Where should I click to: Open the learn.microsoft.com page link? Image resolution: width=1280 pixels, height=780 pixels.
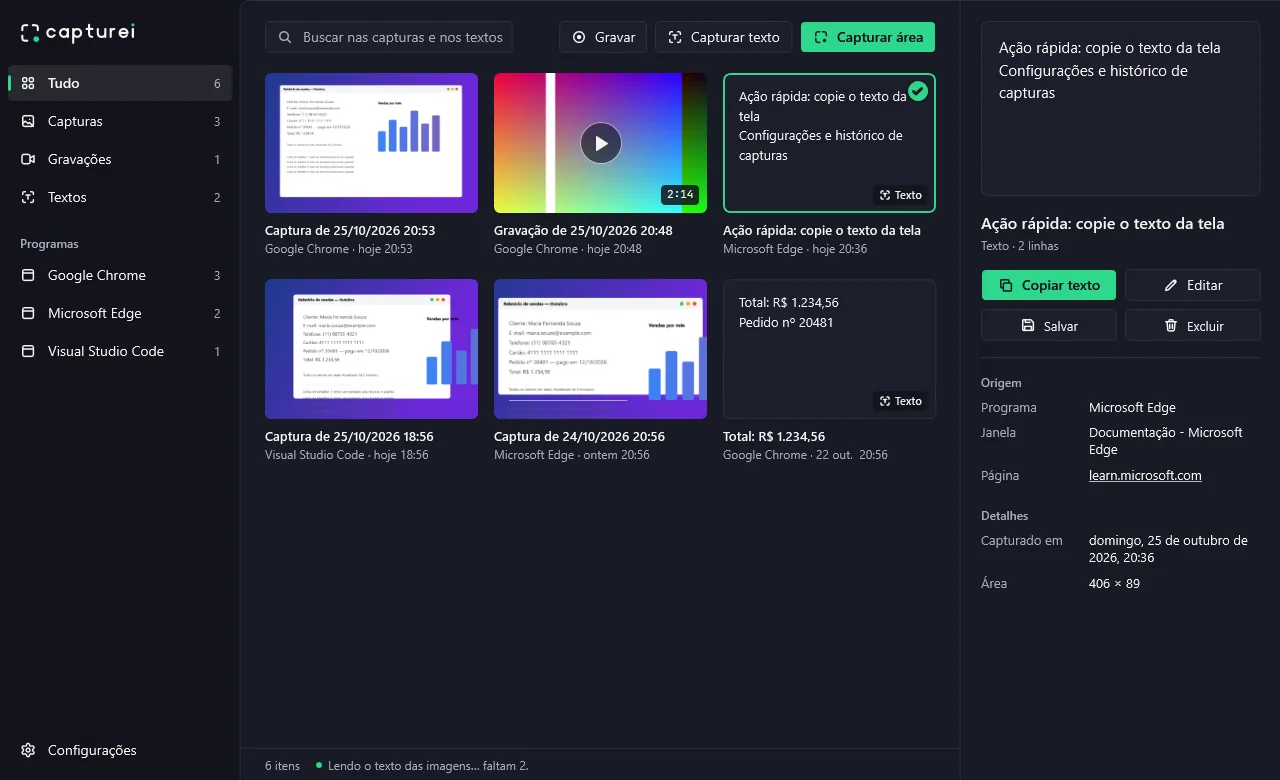click(x=1145, y=476)
